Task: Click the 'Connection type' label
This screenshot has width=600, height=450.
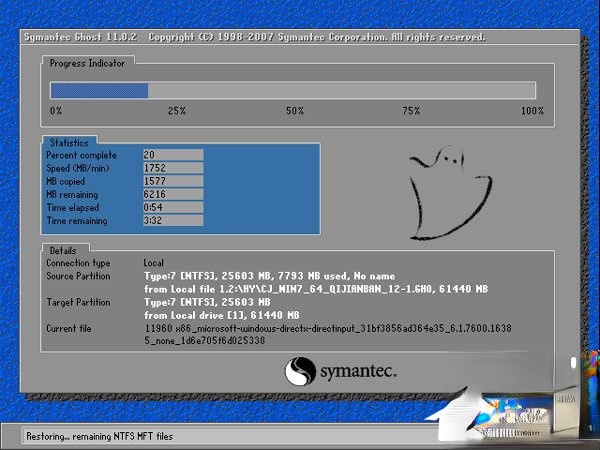Action: coord(78,263)
